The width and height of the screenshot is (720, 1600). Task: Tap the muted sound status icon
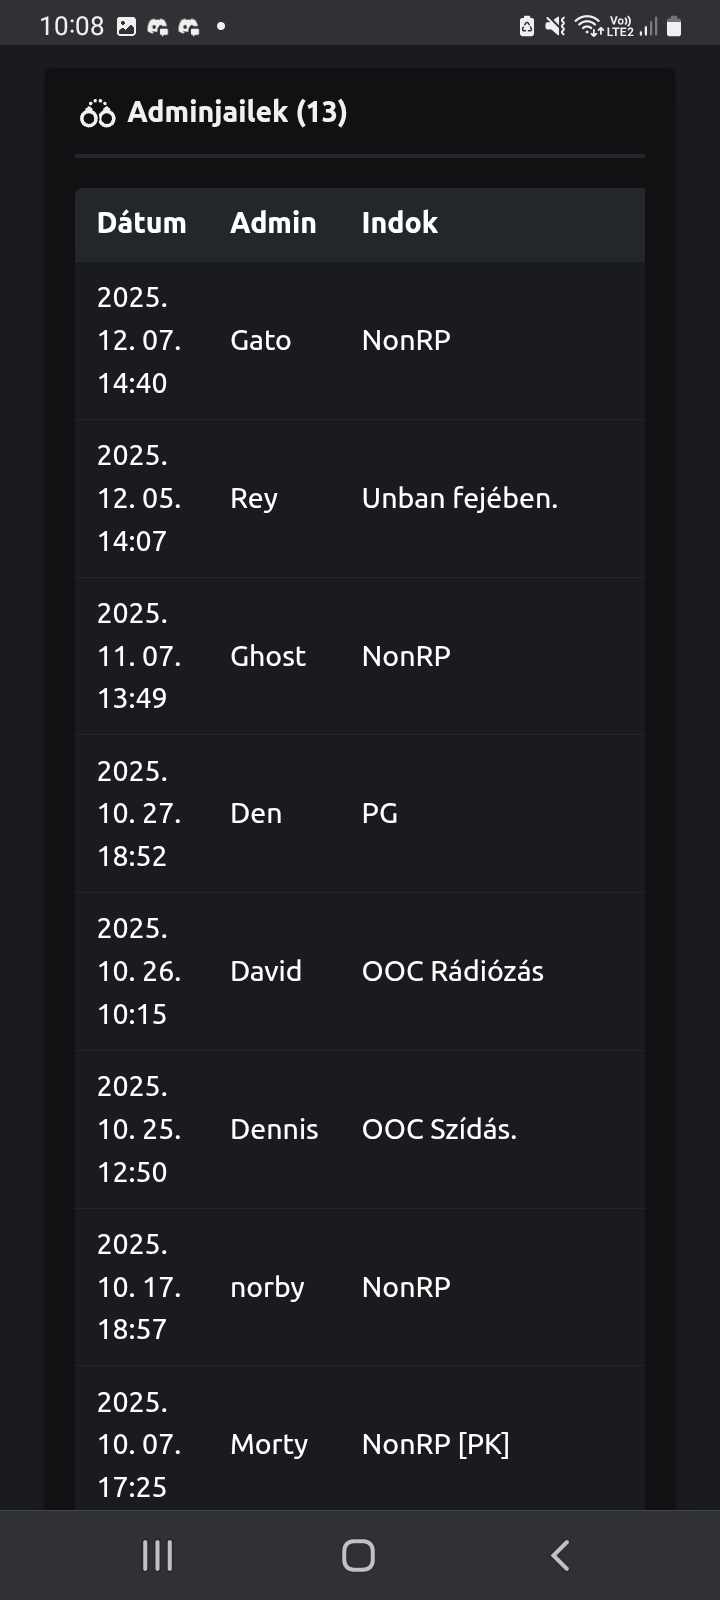coord(555,27)
